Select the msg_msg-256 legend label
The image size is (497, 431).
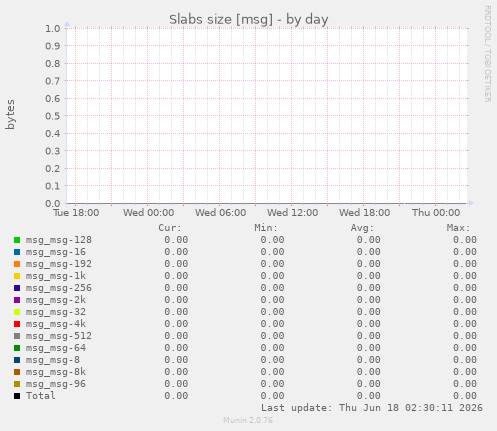[59, 288]
